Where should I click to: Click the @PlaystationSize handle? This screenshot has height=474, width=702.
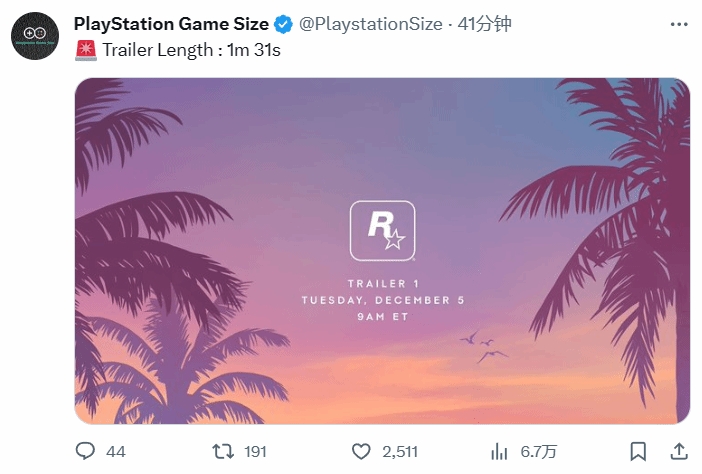tap(370, 24)
